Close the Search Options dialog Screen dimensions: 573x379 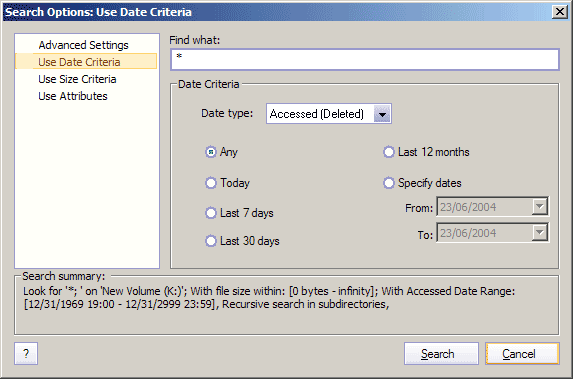[560, 12]
